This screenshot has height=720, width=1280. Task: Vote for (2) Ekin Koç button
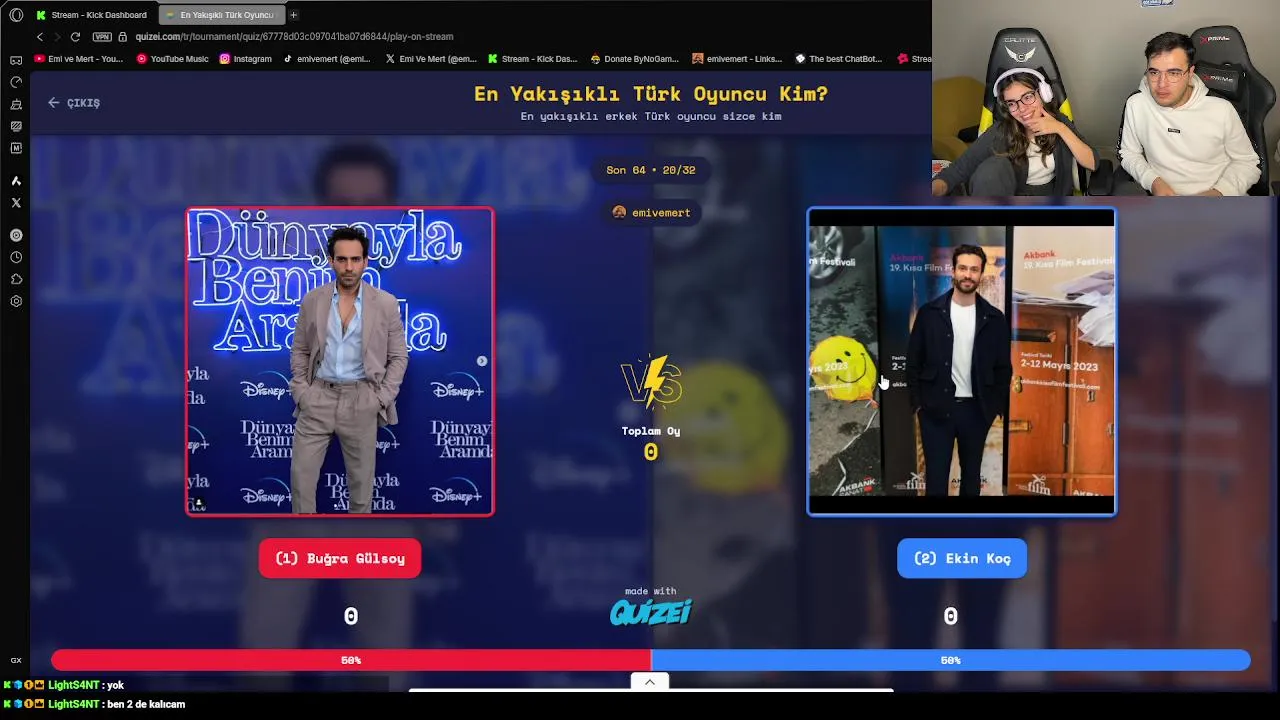click(962, 558)
